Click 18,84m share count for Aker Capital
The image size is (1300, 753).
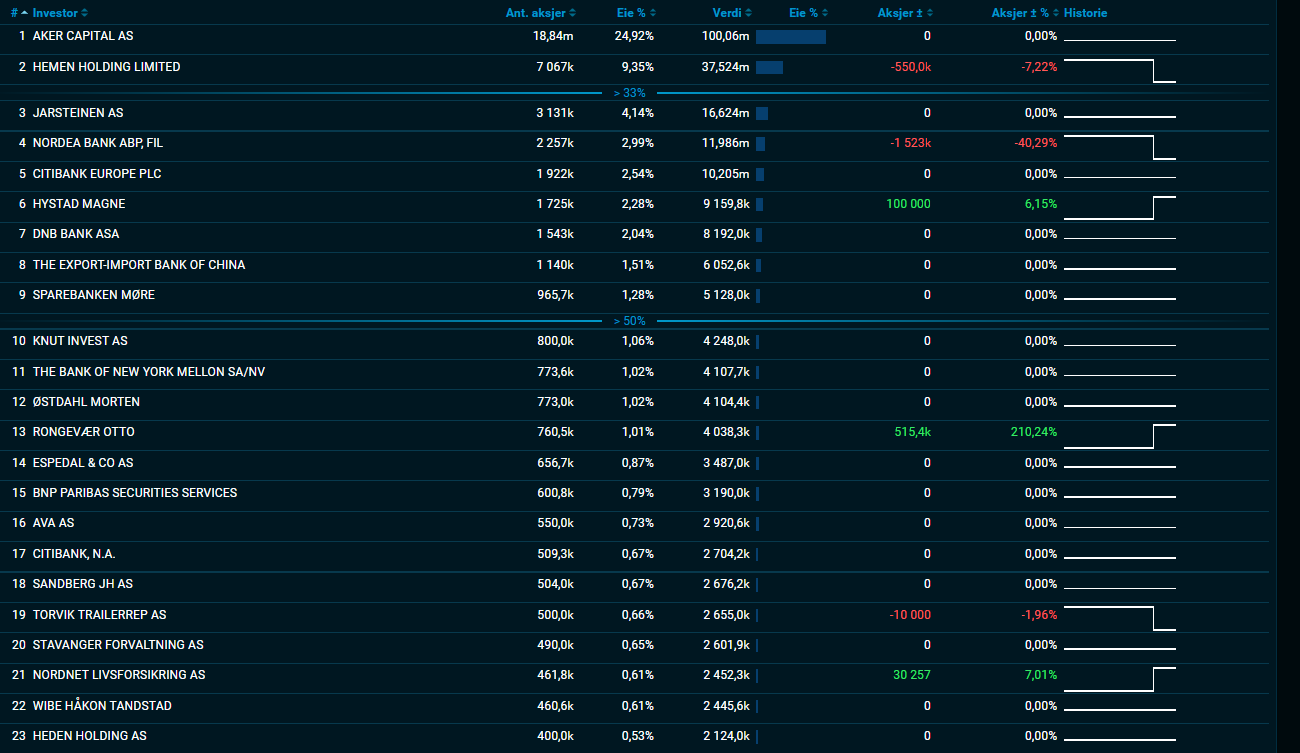(x=553, y=36)
